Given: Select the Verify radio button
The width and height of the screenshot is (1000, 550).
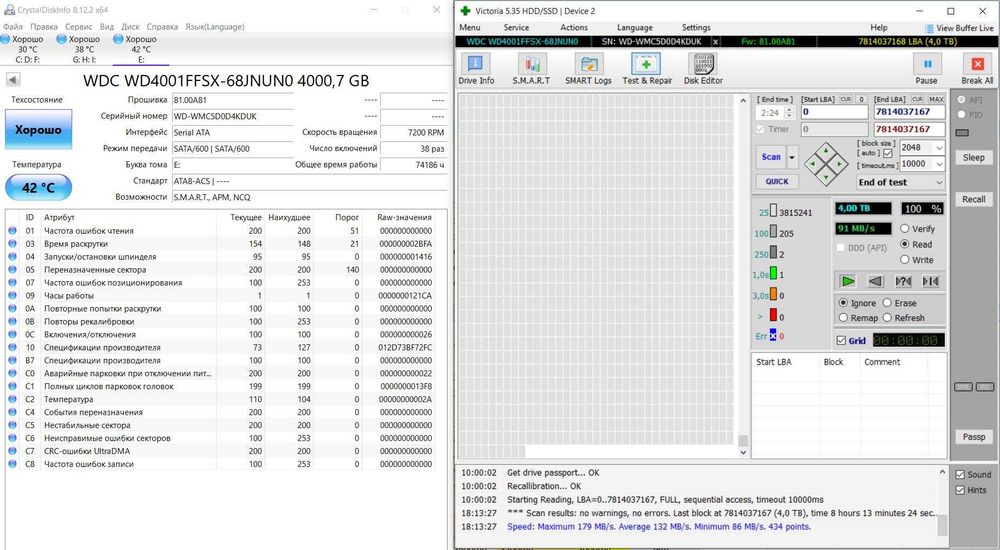Looking at the screenshot, I should tap(904, 228).
